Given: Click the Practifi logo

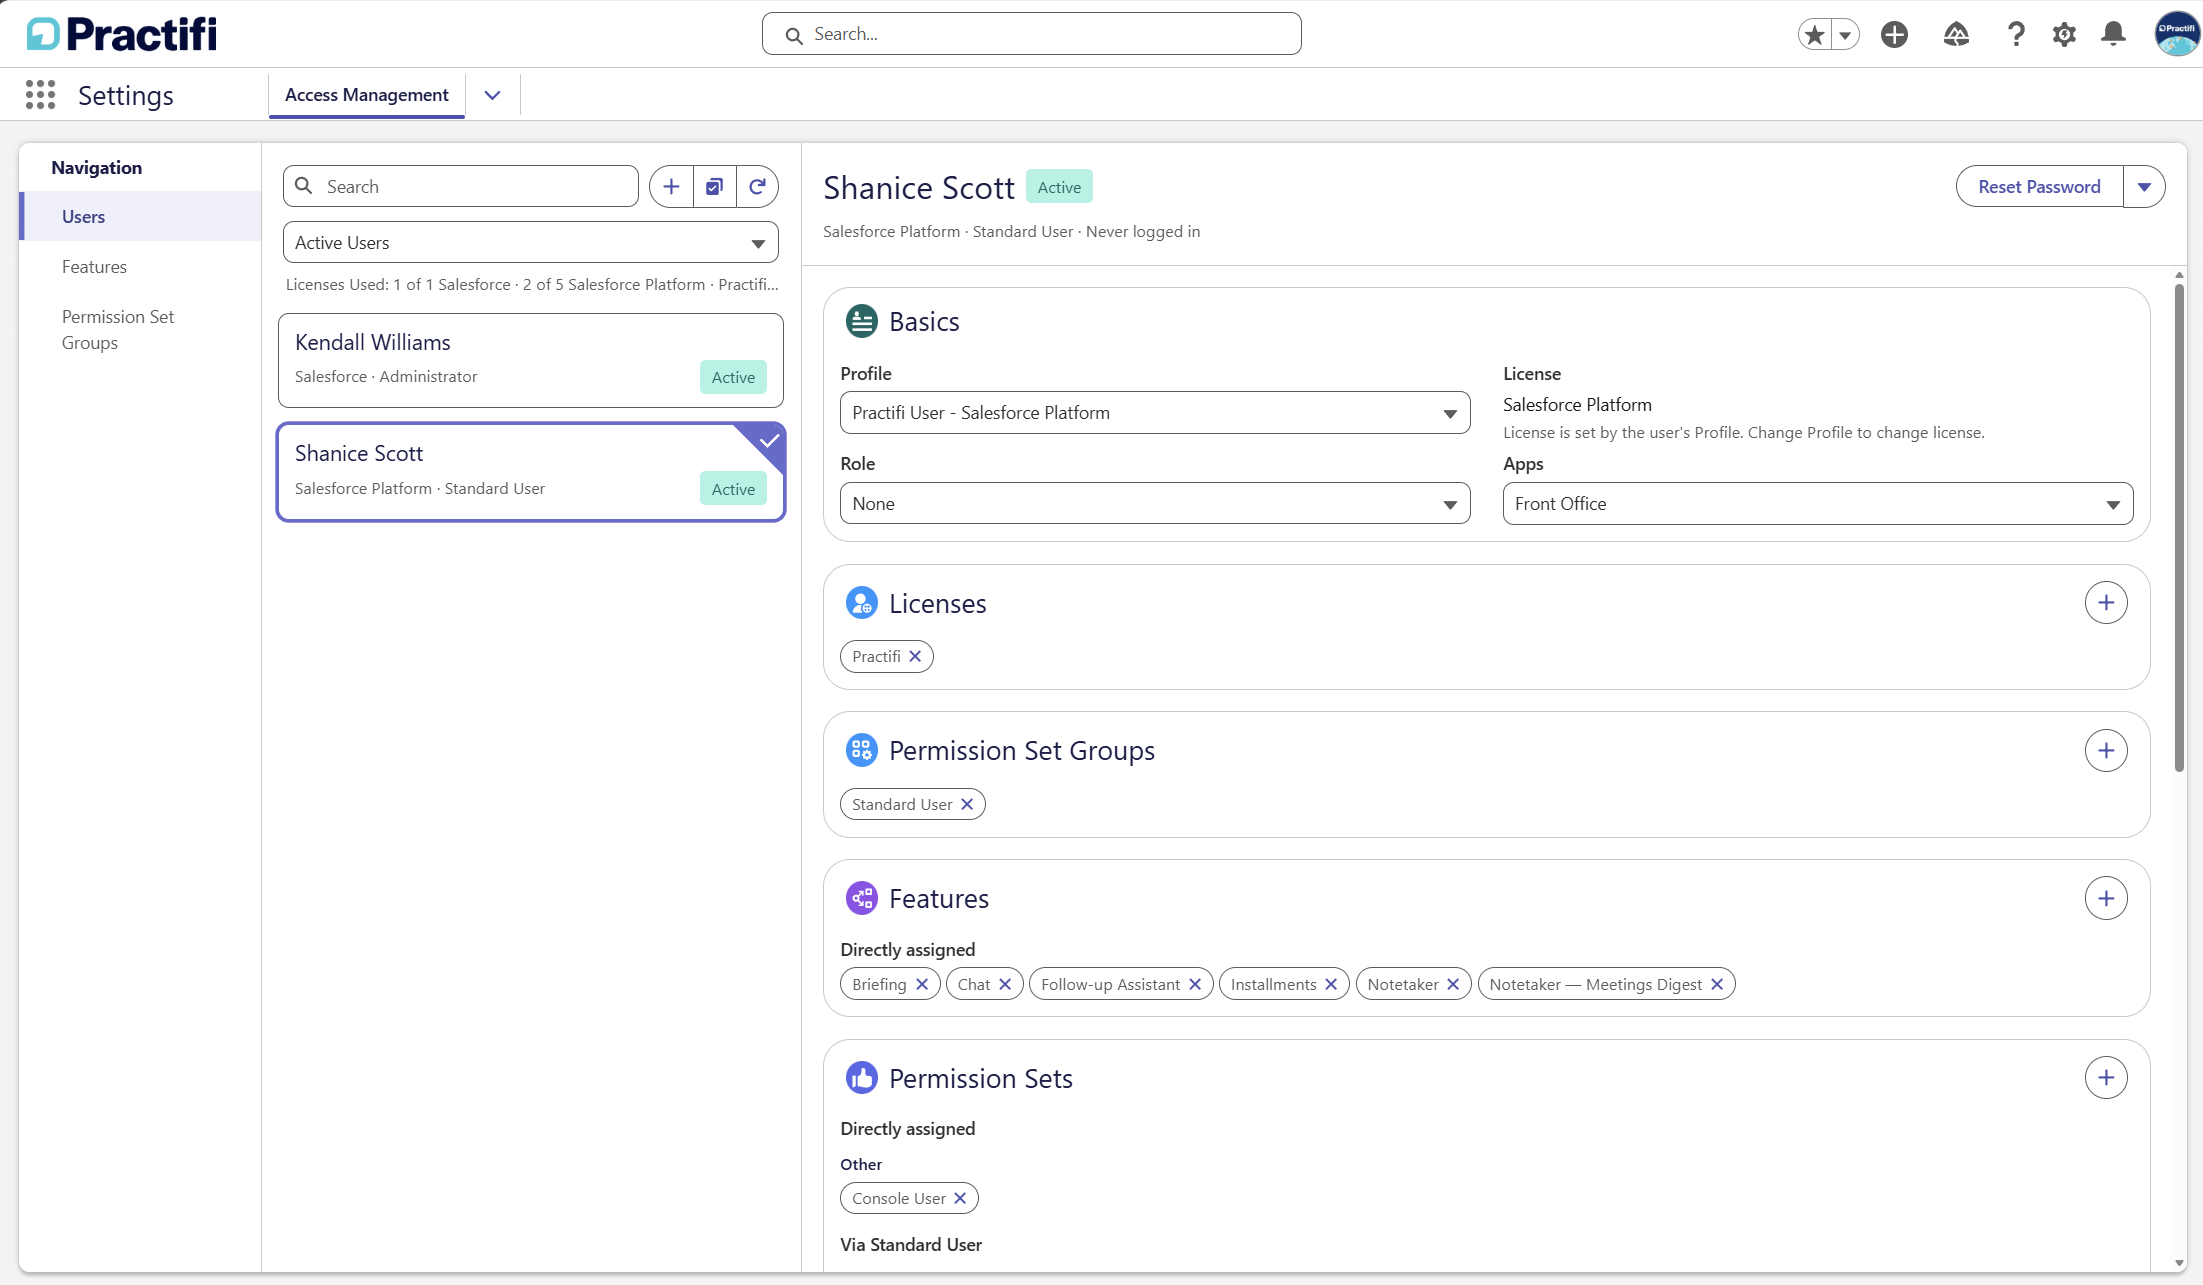Looking at the screenshot, I should [x=122, y=34].
